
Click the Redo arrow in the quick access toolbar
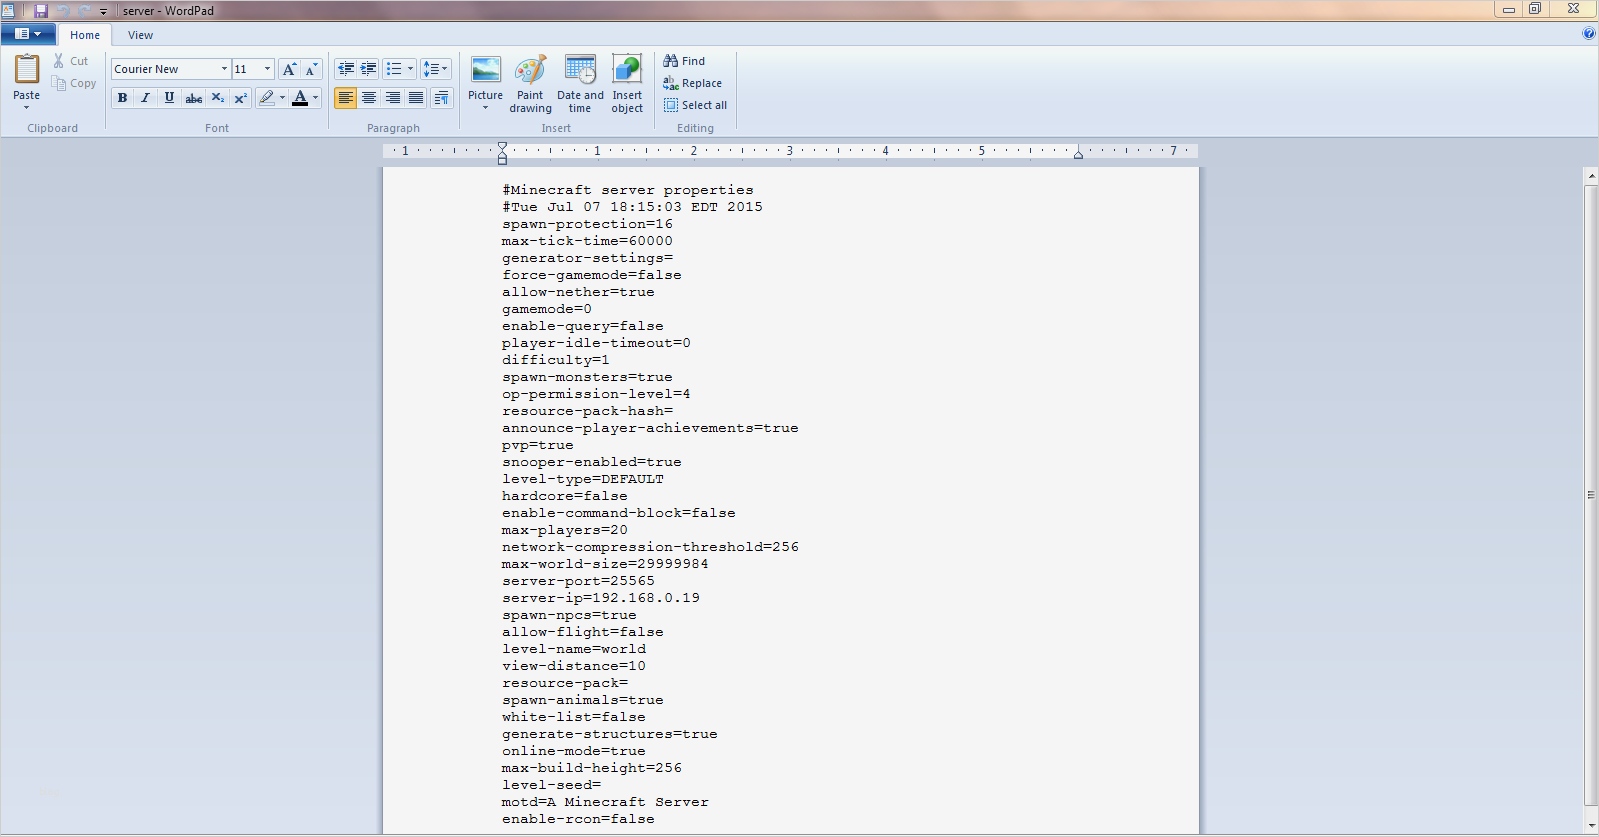pos(84,10)
